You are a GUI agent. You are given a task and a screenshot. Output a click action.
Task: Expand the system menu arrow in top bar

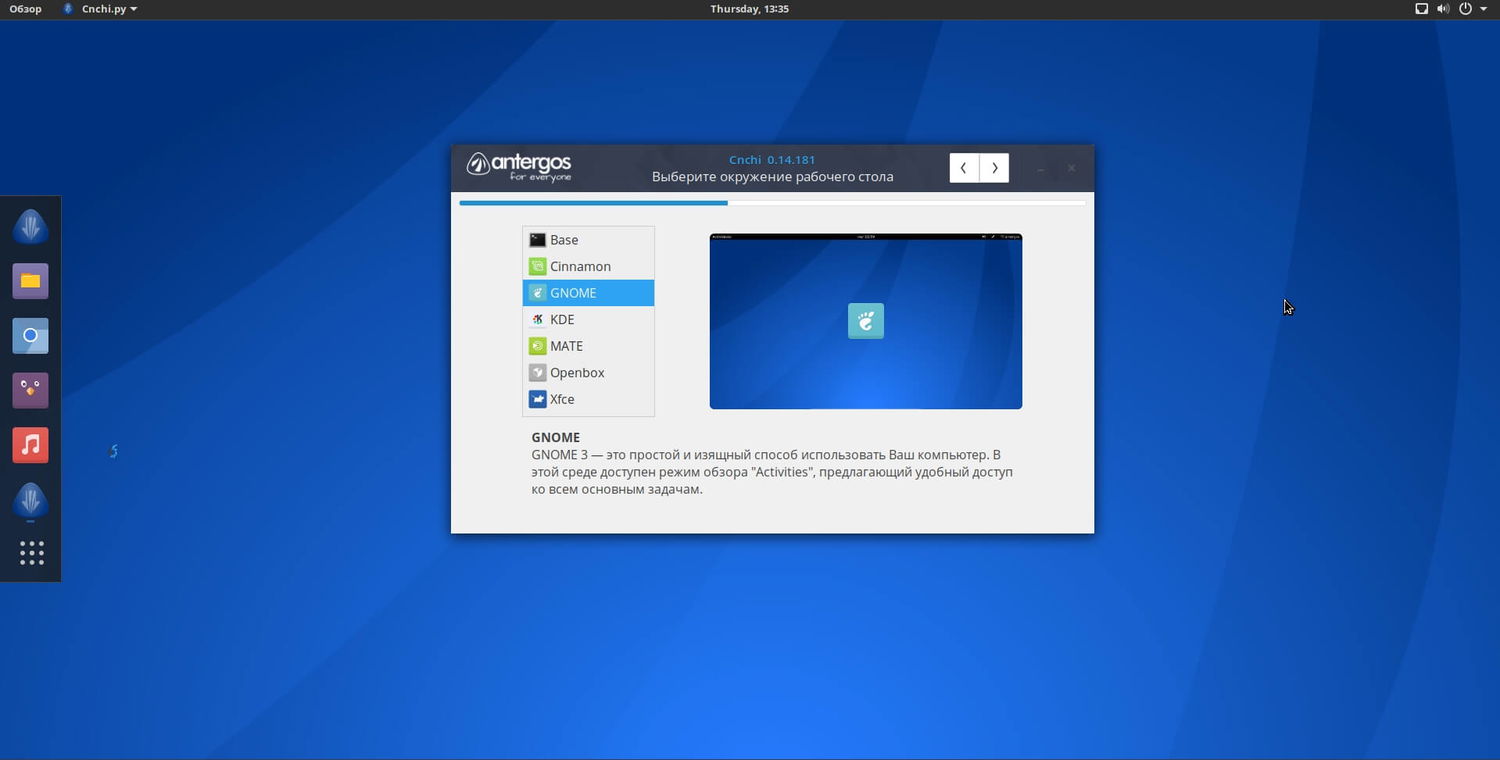point(1485,9)
